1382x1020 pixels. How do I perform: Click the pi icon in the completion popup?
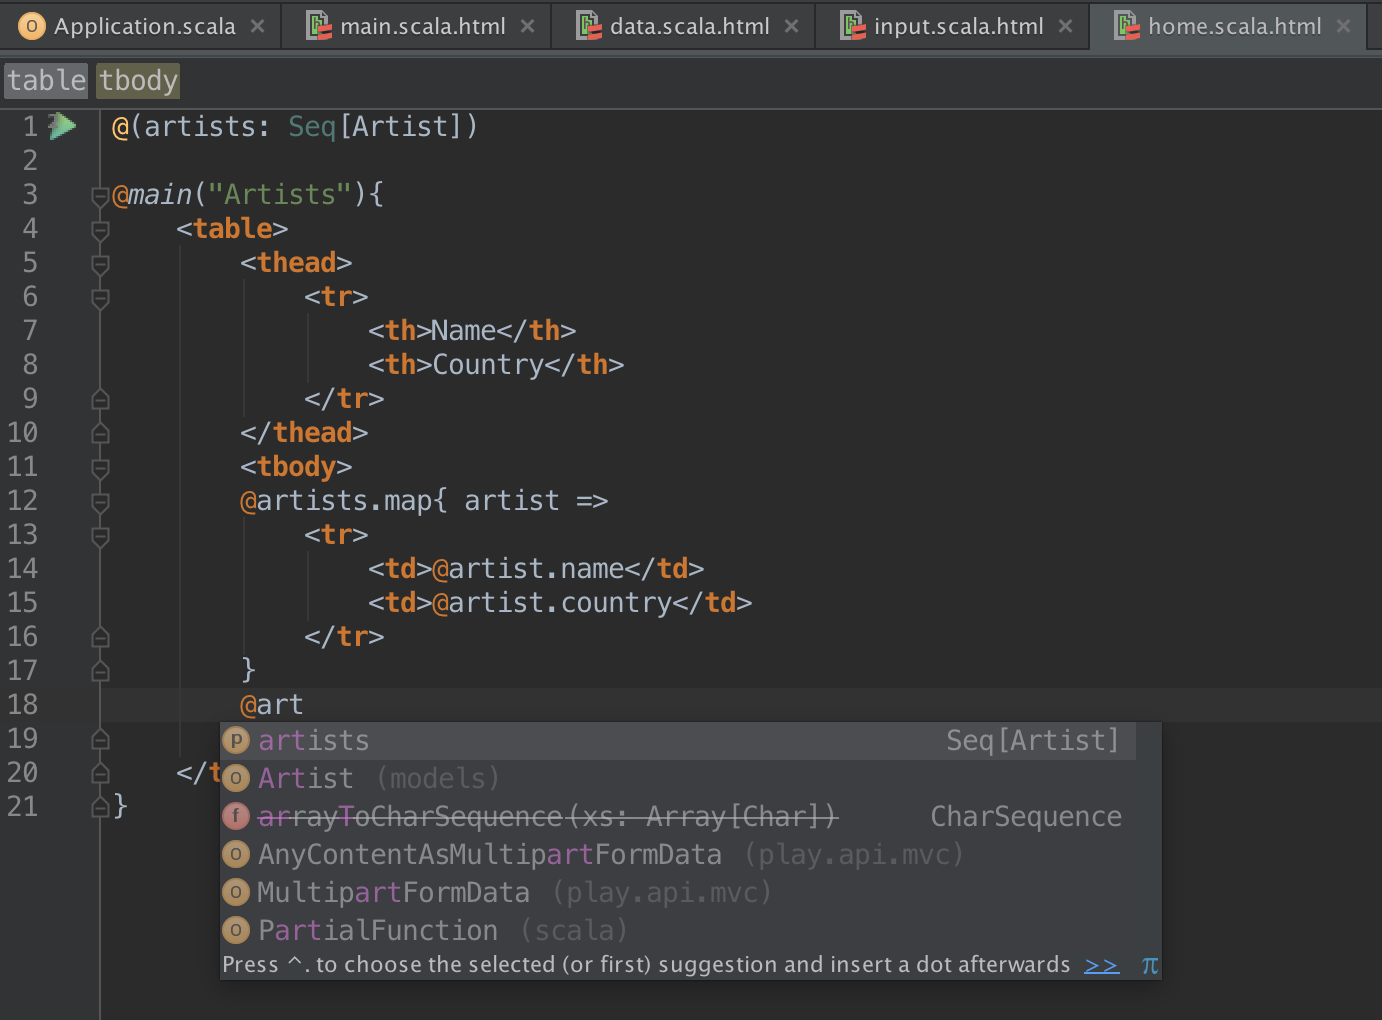(x=1150, y=965)
